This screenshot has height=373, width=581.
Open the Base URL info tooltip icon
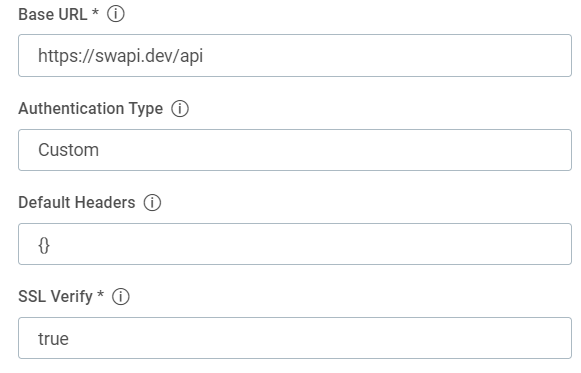tap(116, 14)
